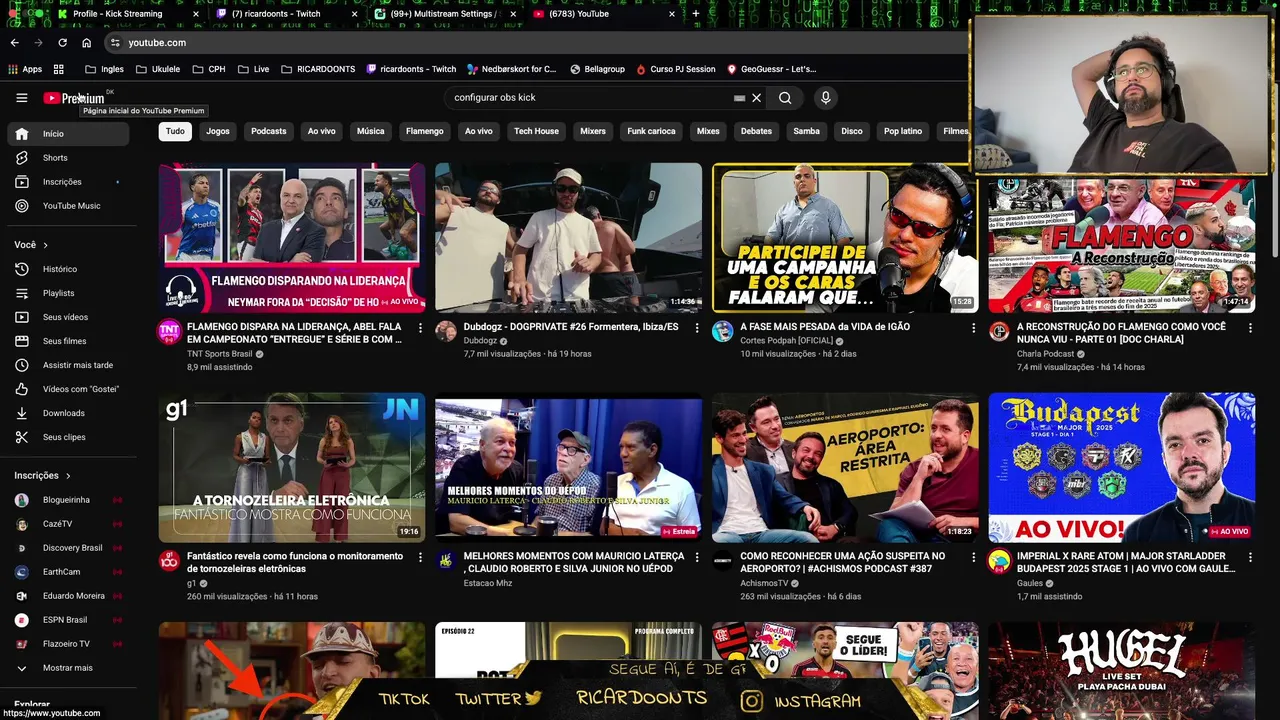Open Geoguessr bookmark

point(771,69)
